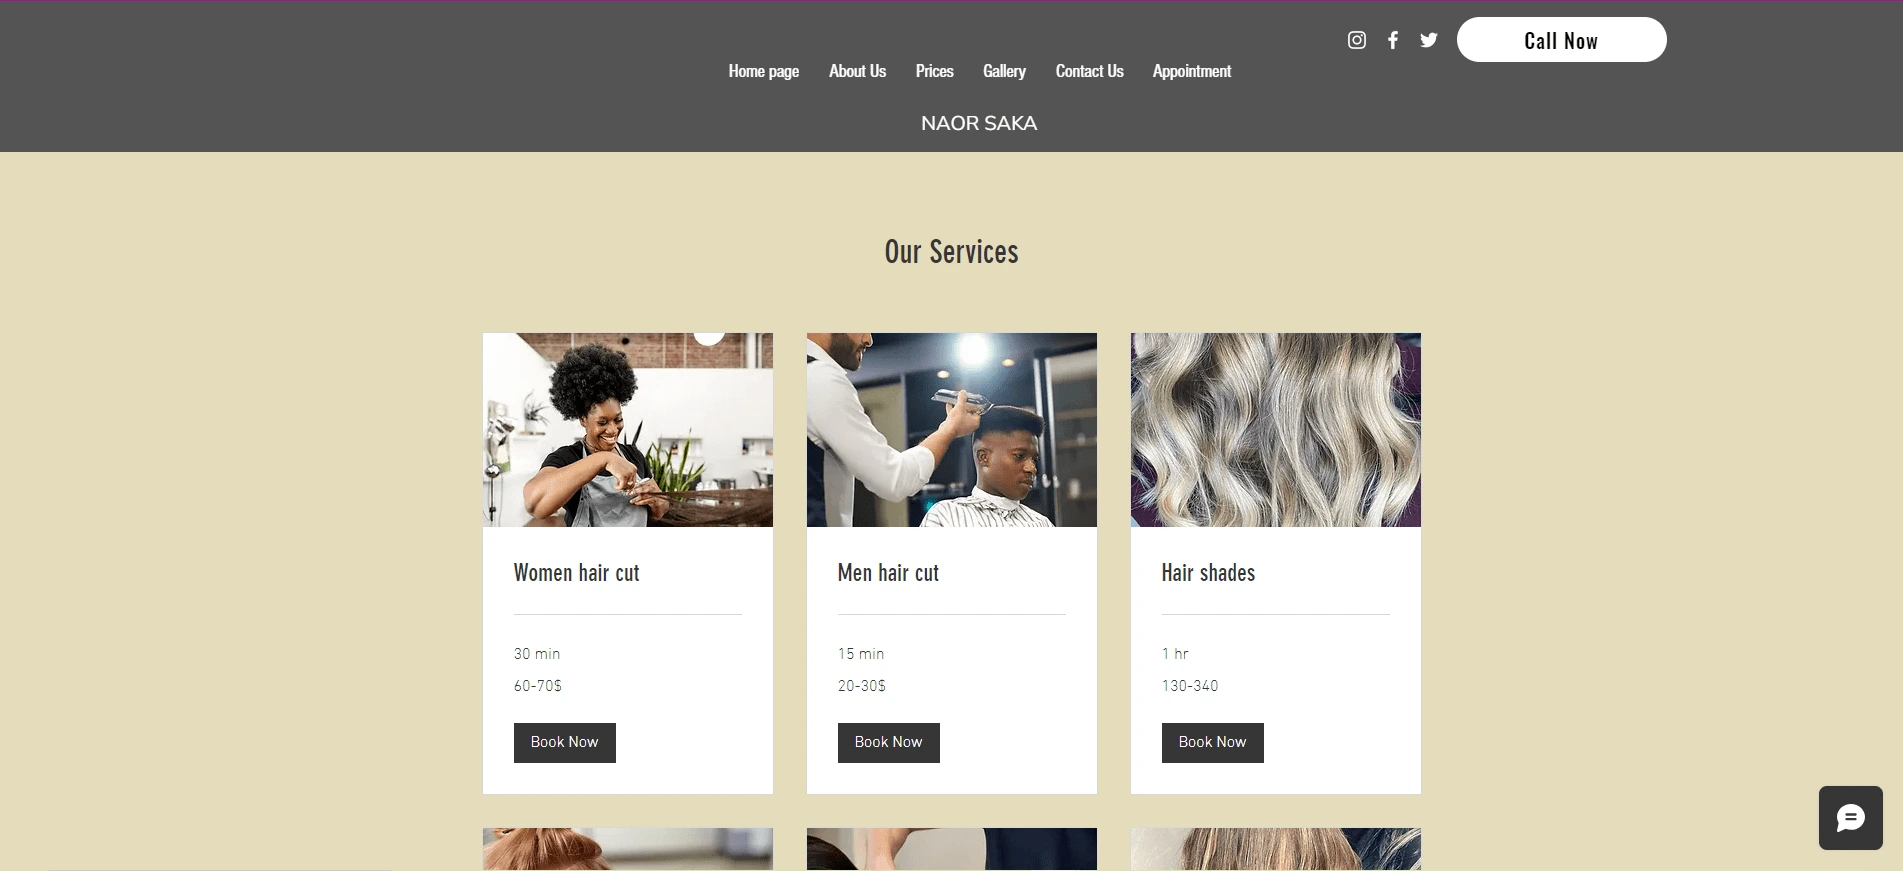Book Now for Men hair cut
This screenshot has width=1903, height=871.
889,743
